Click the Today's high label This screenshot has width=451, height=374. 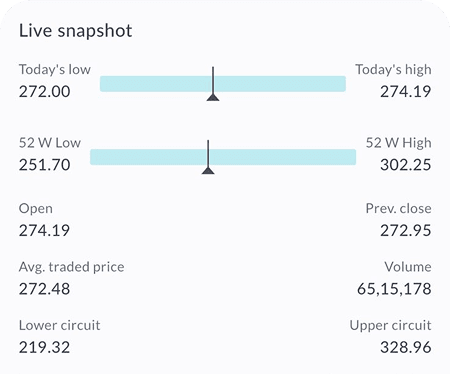(393, 70)
